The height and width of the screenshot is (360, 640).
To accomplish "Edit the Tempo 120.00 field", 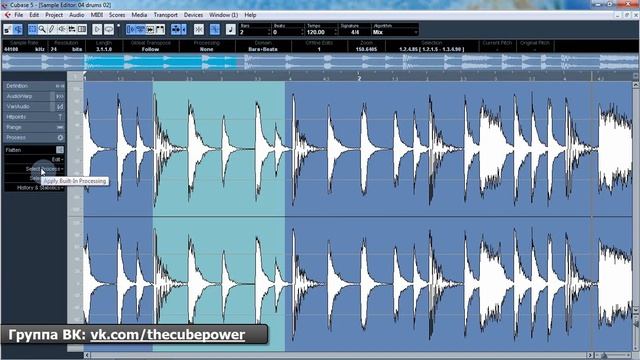I will coord(320,32).
